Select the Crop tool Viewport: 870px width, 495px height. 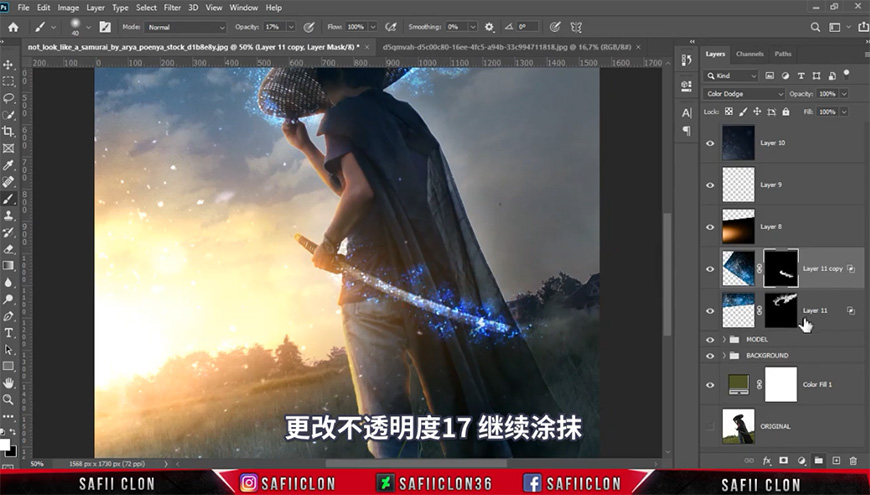click(x=8, y=132)
